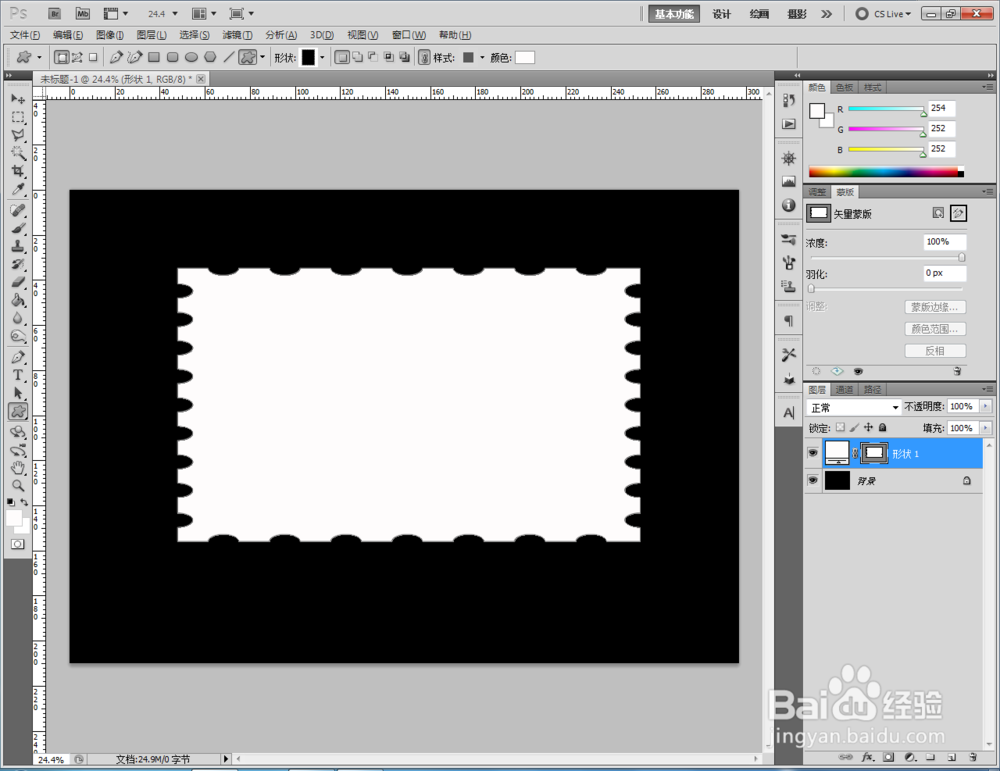Open style picker dropdown 样式

click(x=482, y=57)
